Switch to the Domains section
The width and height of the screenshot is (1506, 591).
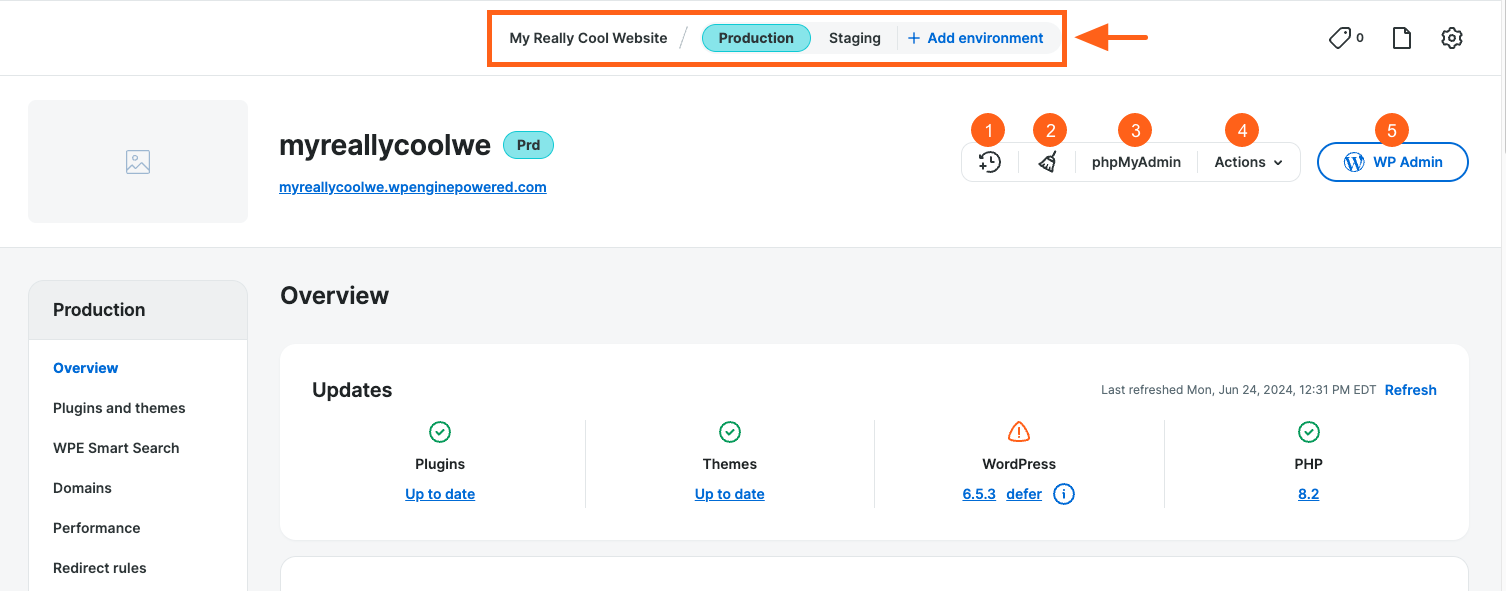pos(82,487)
